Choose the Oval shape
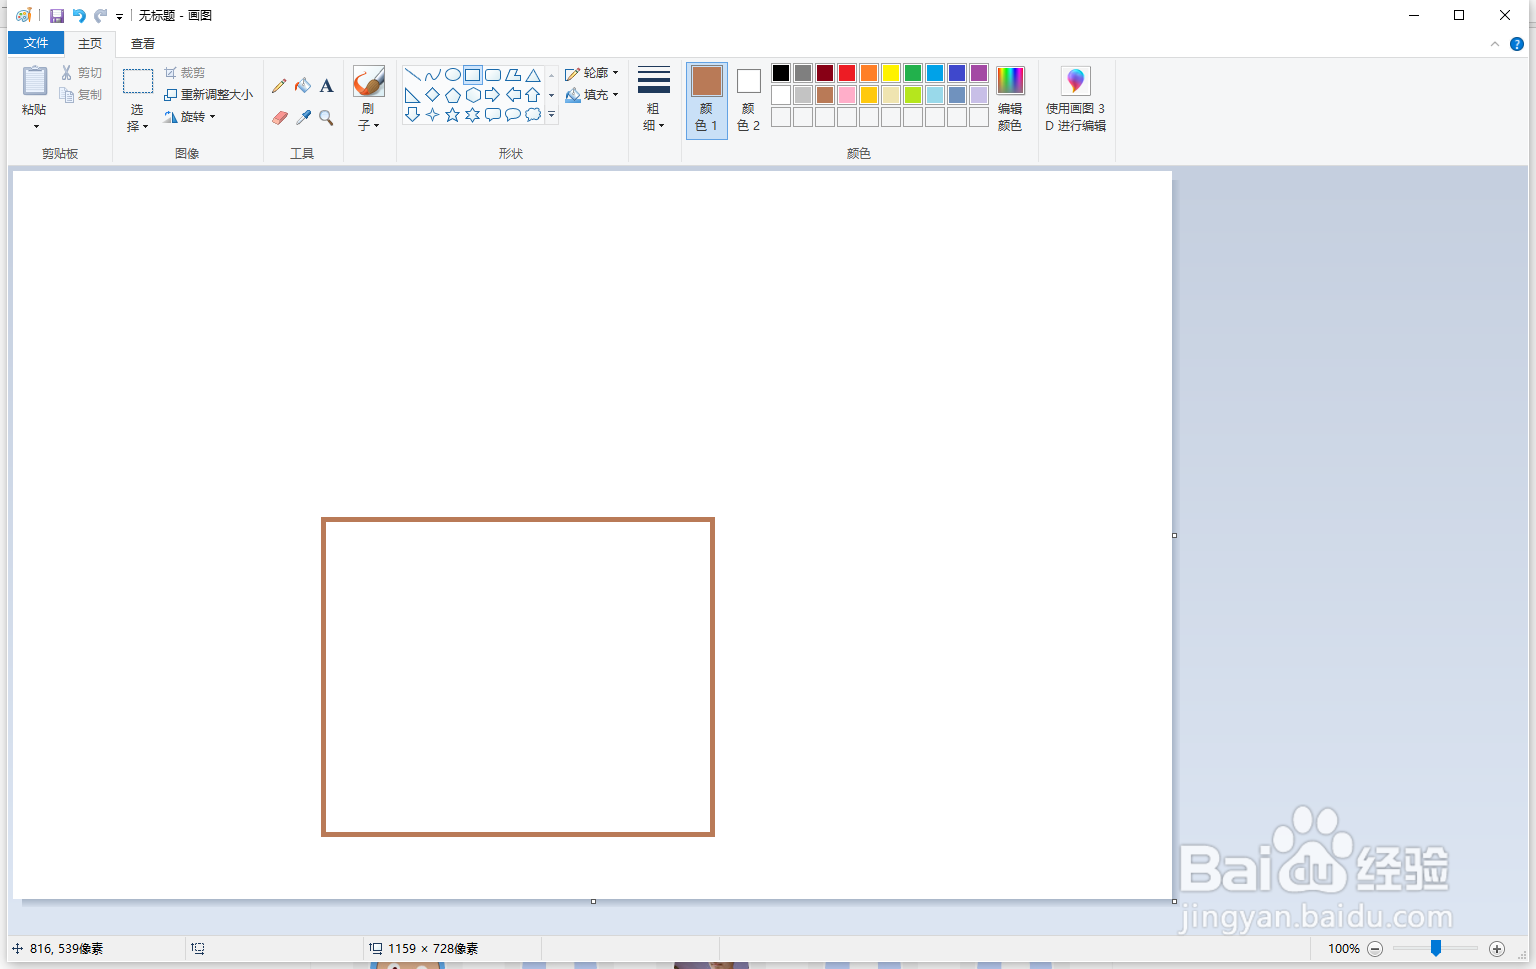 452,75
